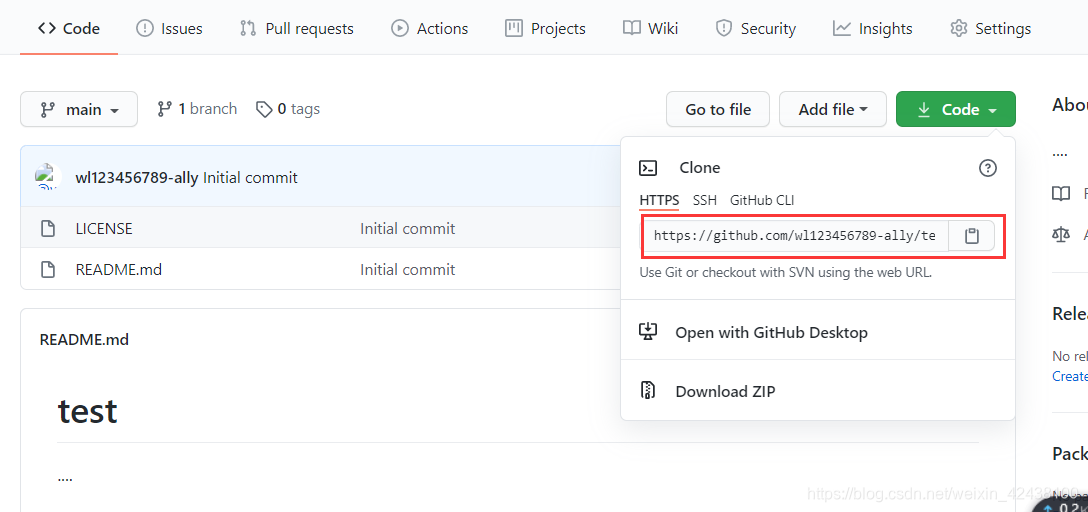Viewport: 1088px width, 512px height.
Task: Open the Code tab
Action: pos(69,28)
